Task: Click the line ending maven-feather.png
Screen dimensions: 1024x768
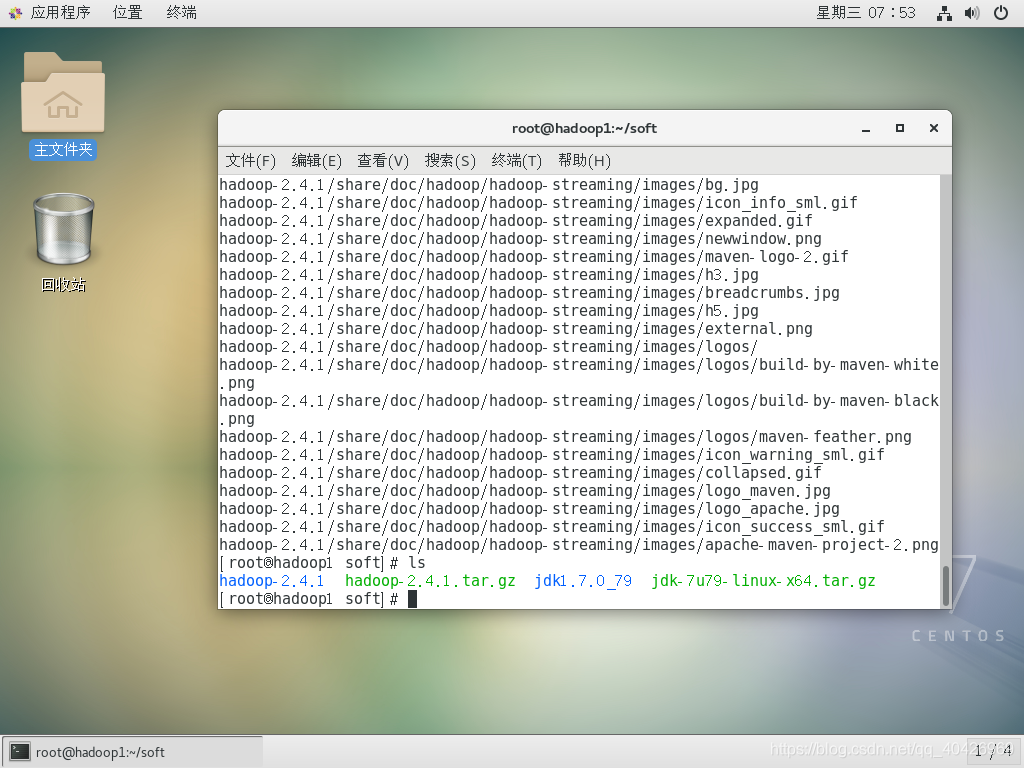Action: 566,436
